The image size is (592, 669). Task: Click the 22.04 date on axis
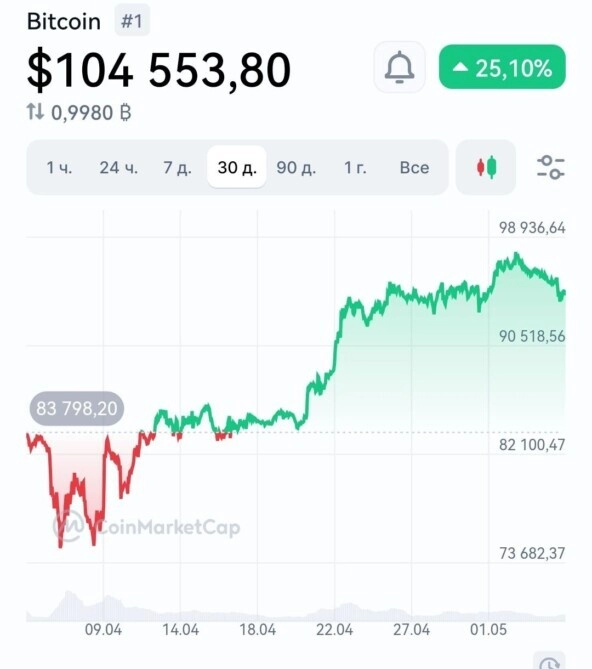click(x=334, y=630)
